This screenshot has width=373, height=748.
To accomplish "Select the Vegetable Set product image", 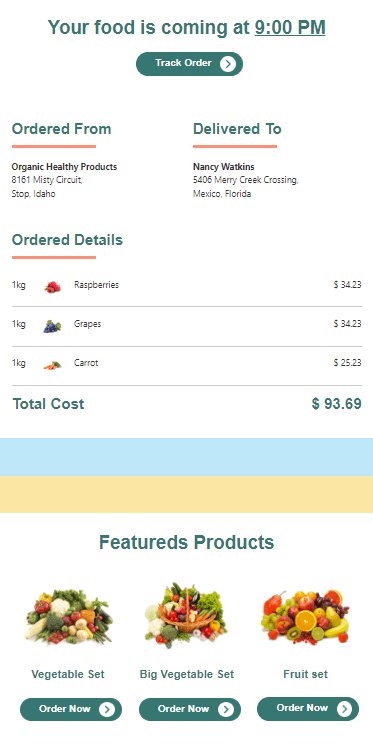I will [x=68, y=616].
